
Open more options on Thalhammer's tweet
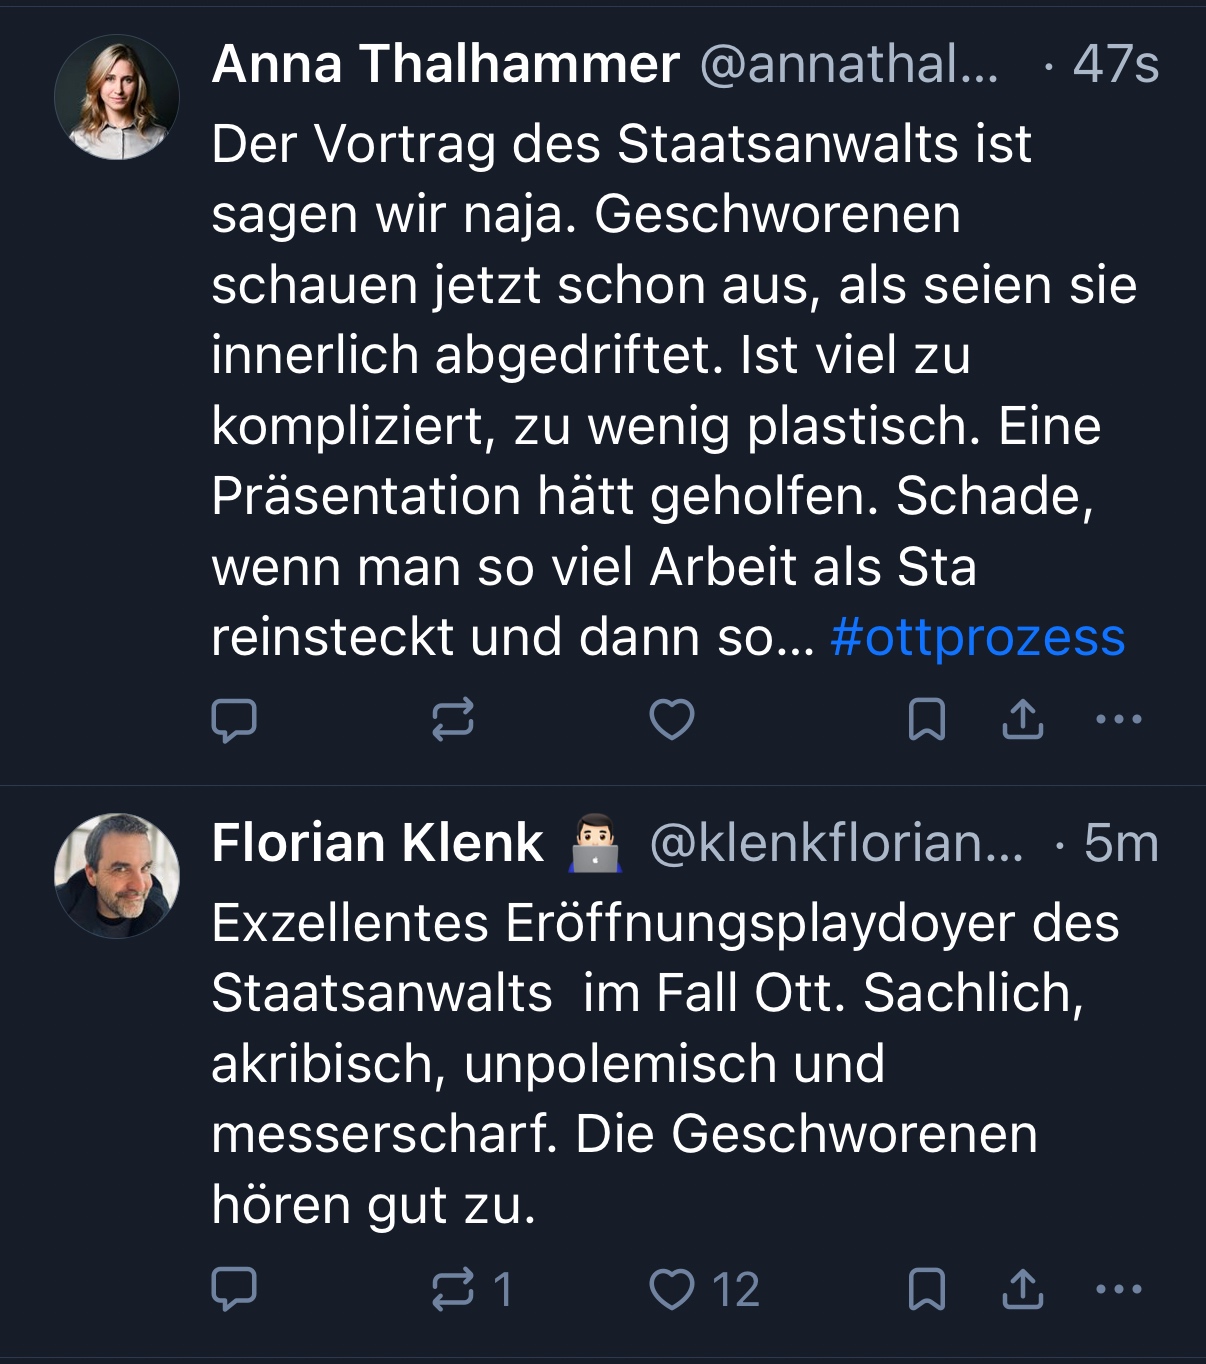point(1119,719)
